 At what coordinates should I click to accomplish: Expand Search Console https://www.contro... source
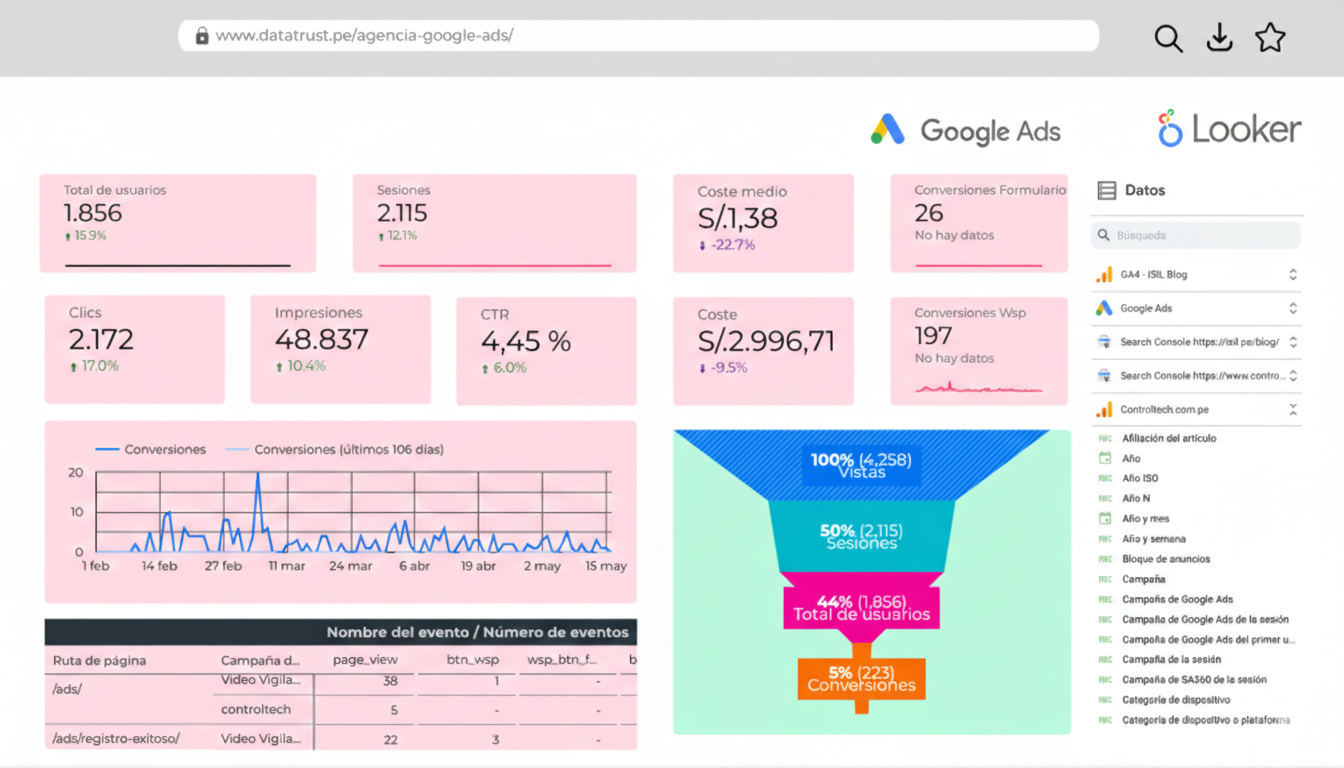[x=1293, y=376]
